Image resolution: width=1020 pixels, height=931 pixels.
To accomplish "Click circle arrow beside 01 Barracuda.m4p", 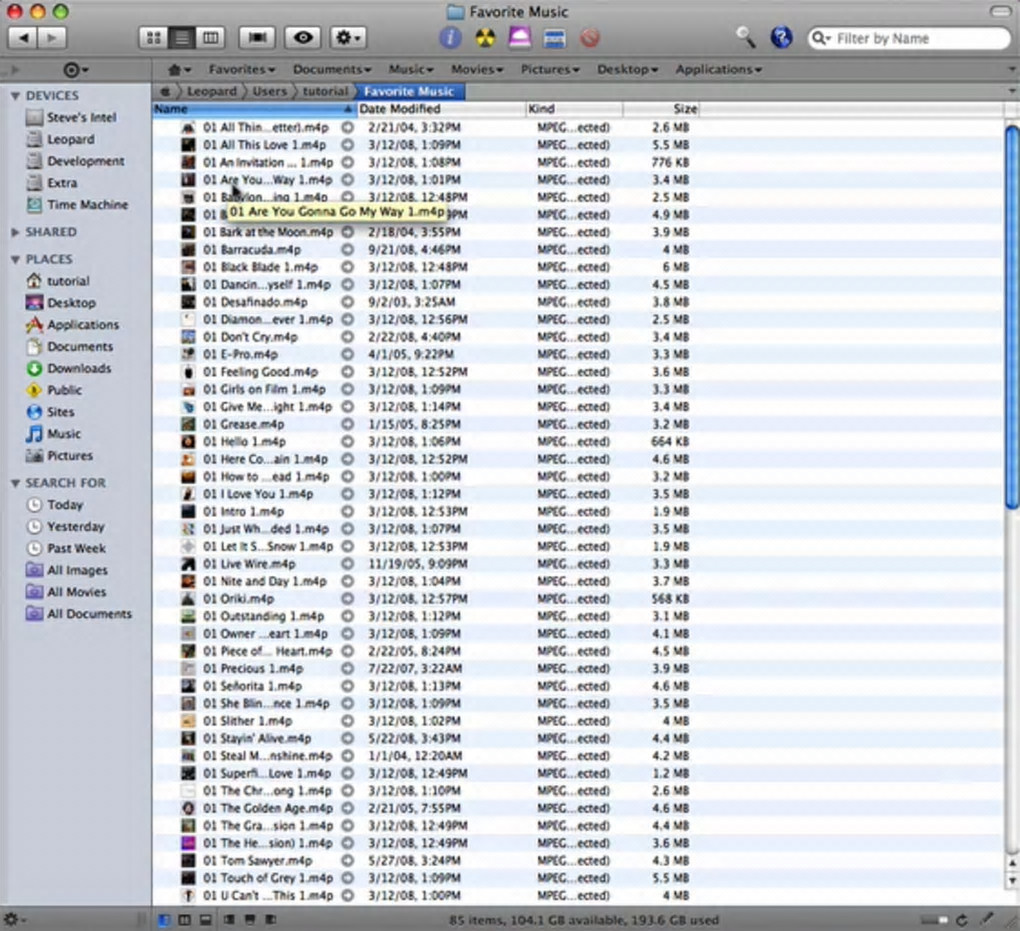I will pyautogui.click(x=348, y=249).
